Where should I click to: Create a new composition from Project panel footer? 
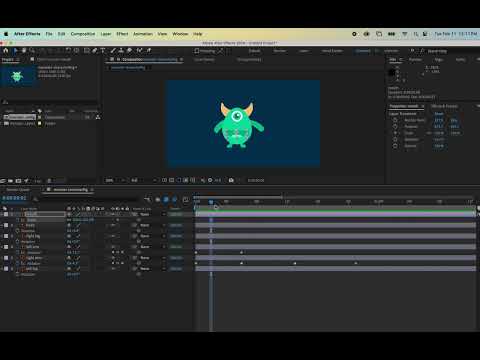coord(18,181)
